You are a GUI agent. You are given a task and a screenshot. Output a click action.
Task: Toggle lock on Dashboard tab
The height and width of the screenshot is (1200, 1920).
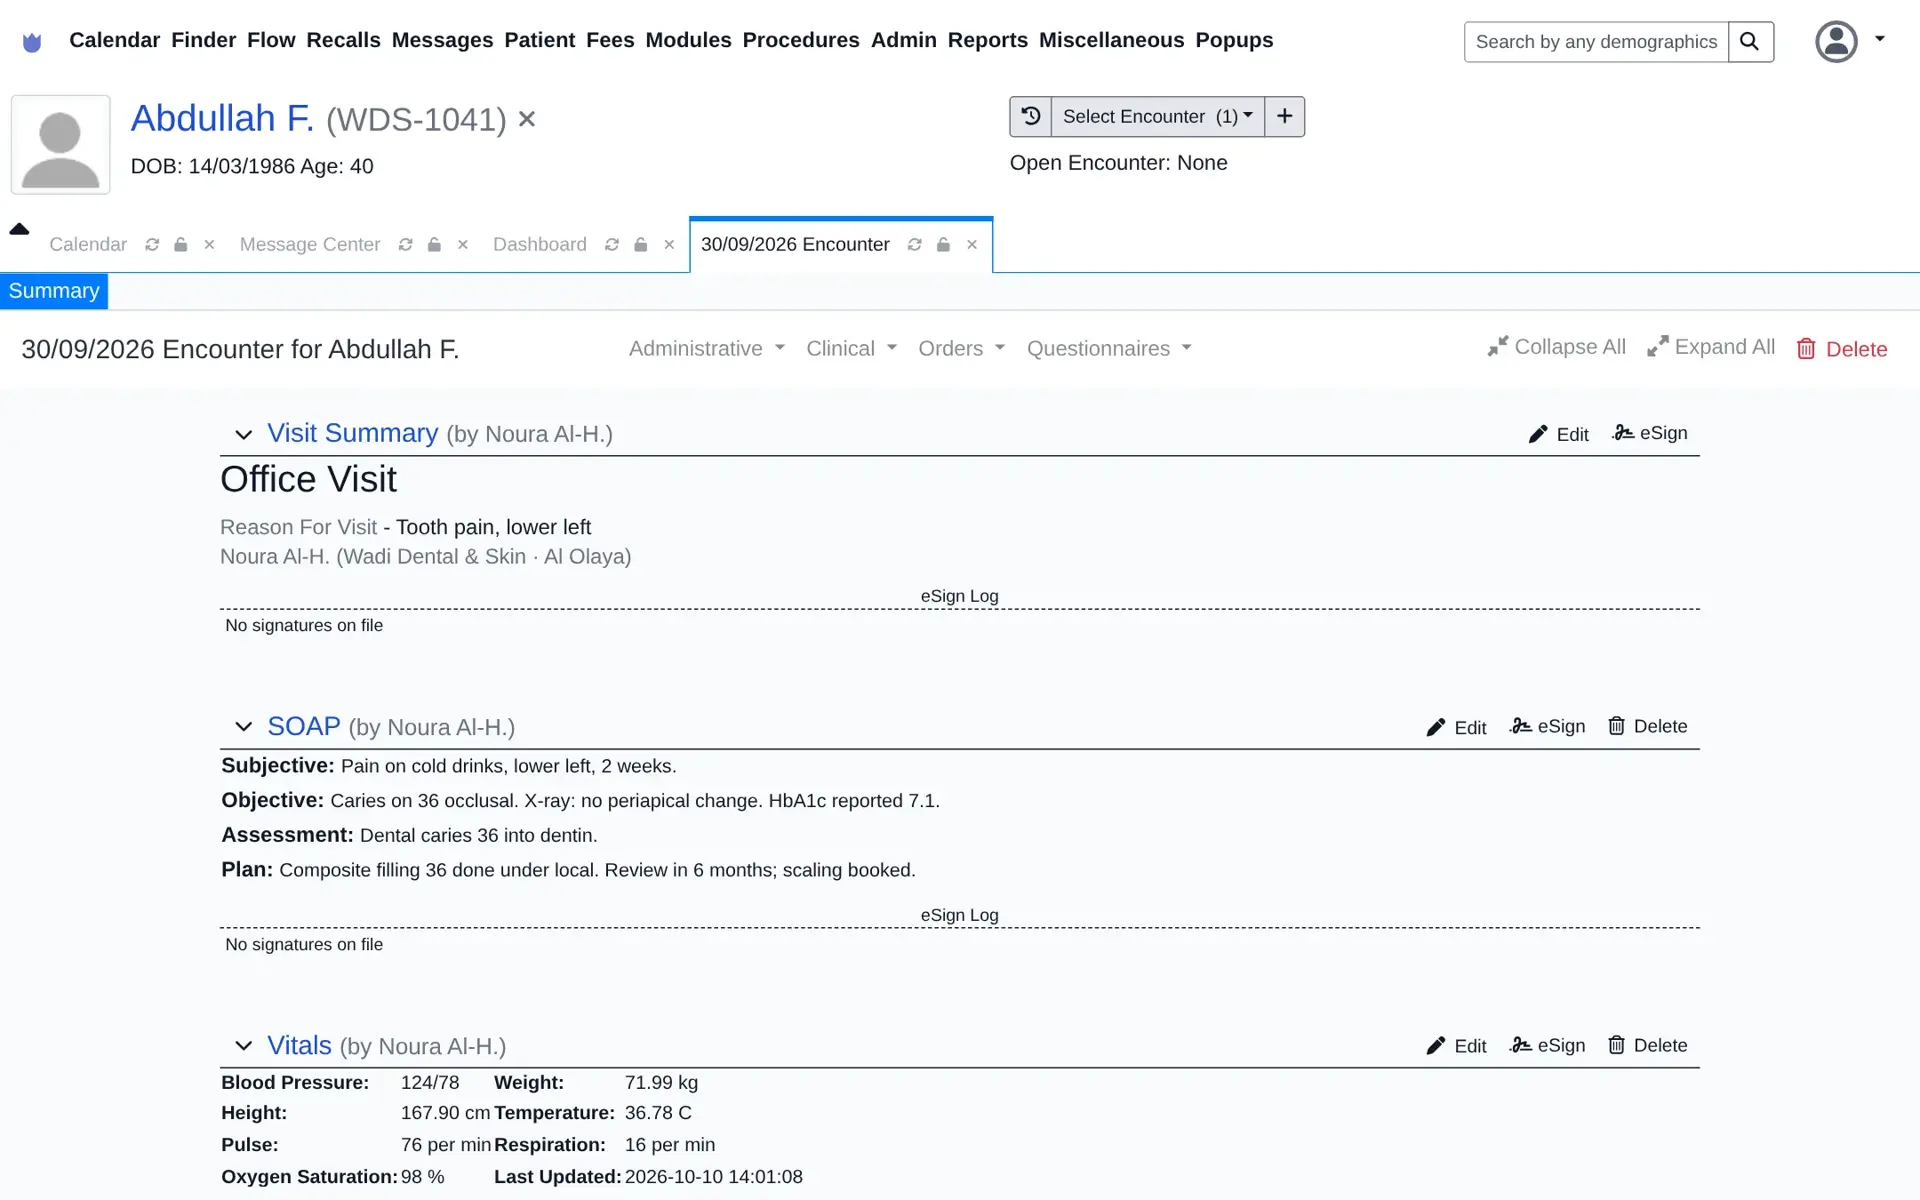641,245
